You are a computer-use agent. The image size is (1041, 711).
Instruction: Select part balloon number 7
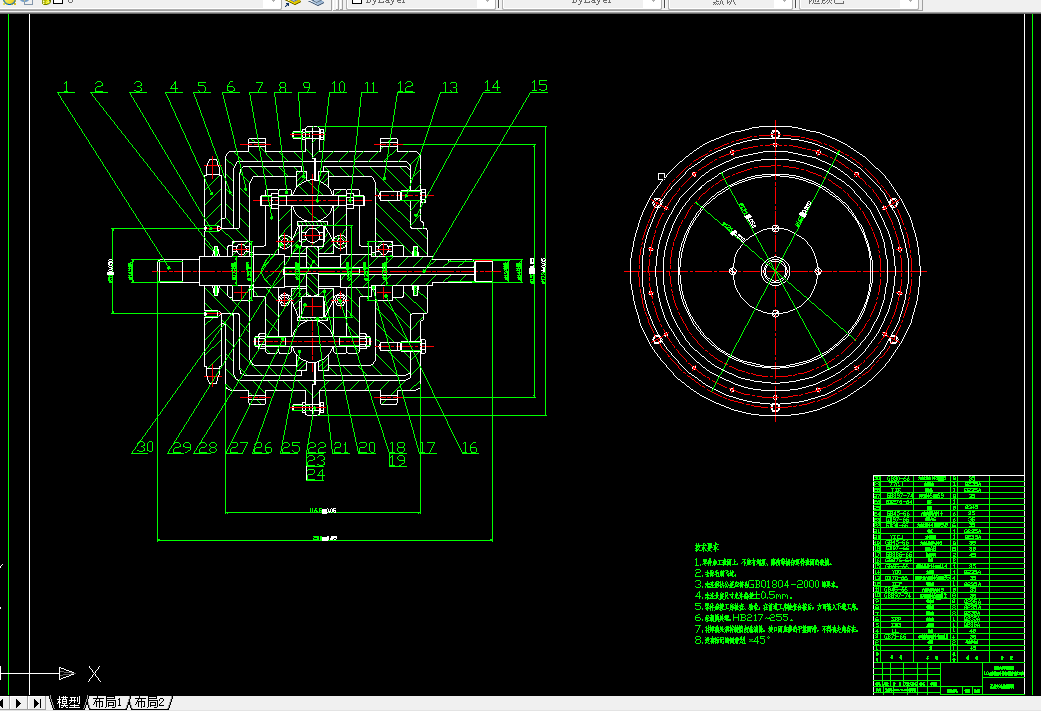coord(260,86)
